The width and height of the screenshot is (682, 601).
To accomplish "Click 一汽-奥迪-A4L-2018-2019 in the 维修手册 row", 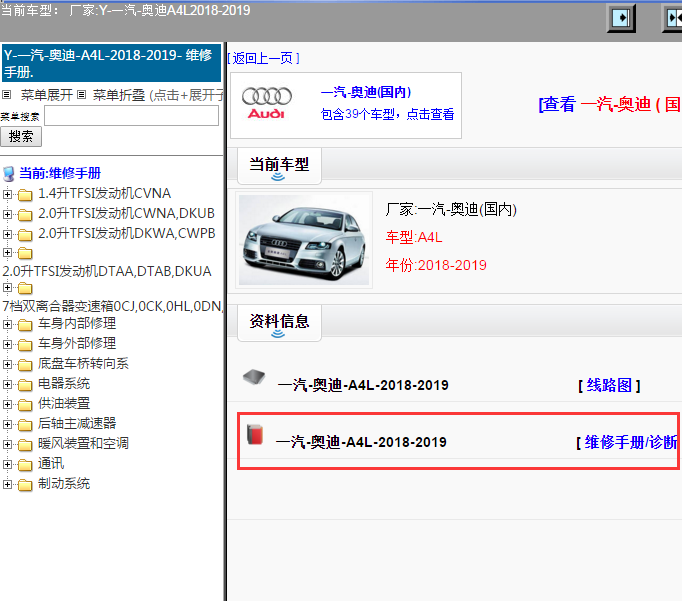I will (x=361, y=442).
